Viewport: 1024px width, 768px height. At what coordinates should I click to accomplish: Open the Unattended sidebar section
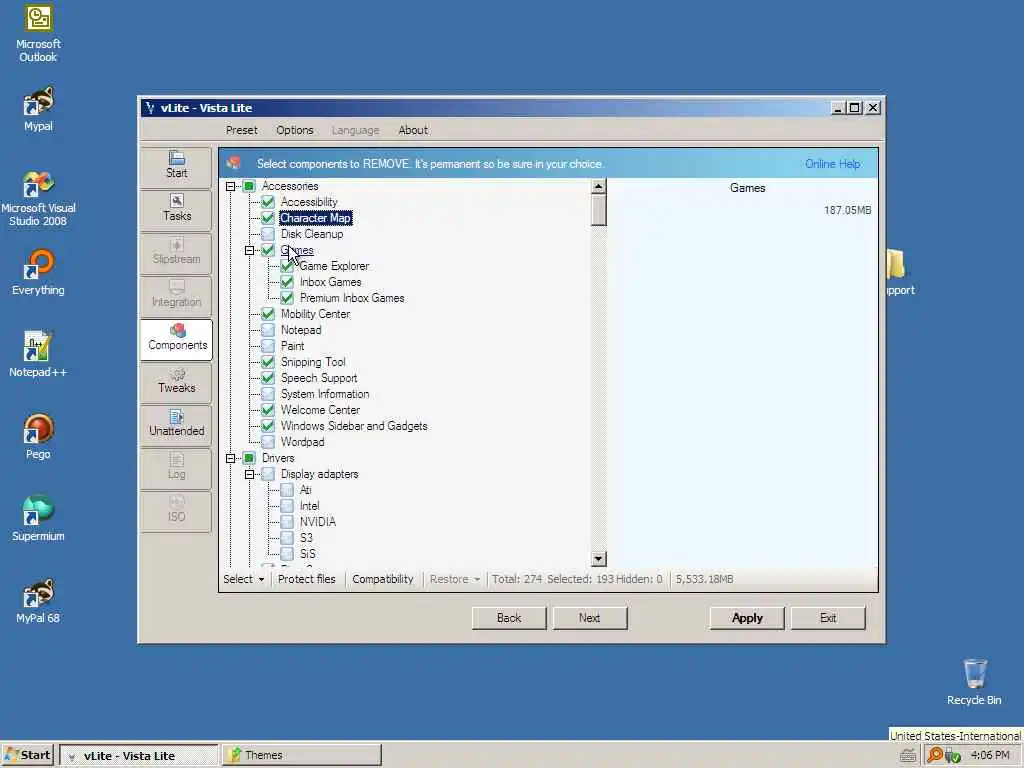(x=176, y=424)
